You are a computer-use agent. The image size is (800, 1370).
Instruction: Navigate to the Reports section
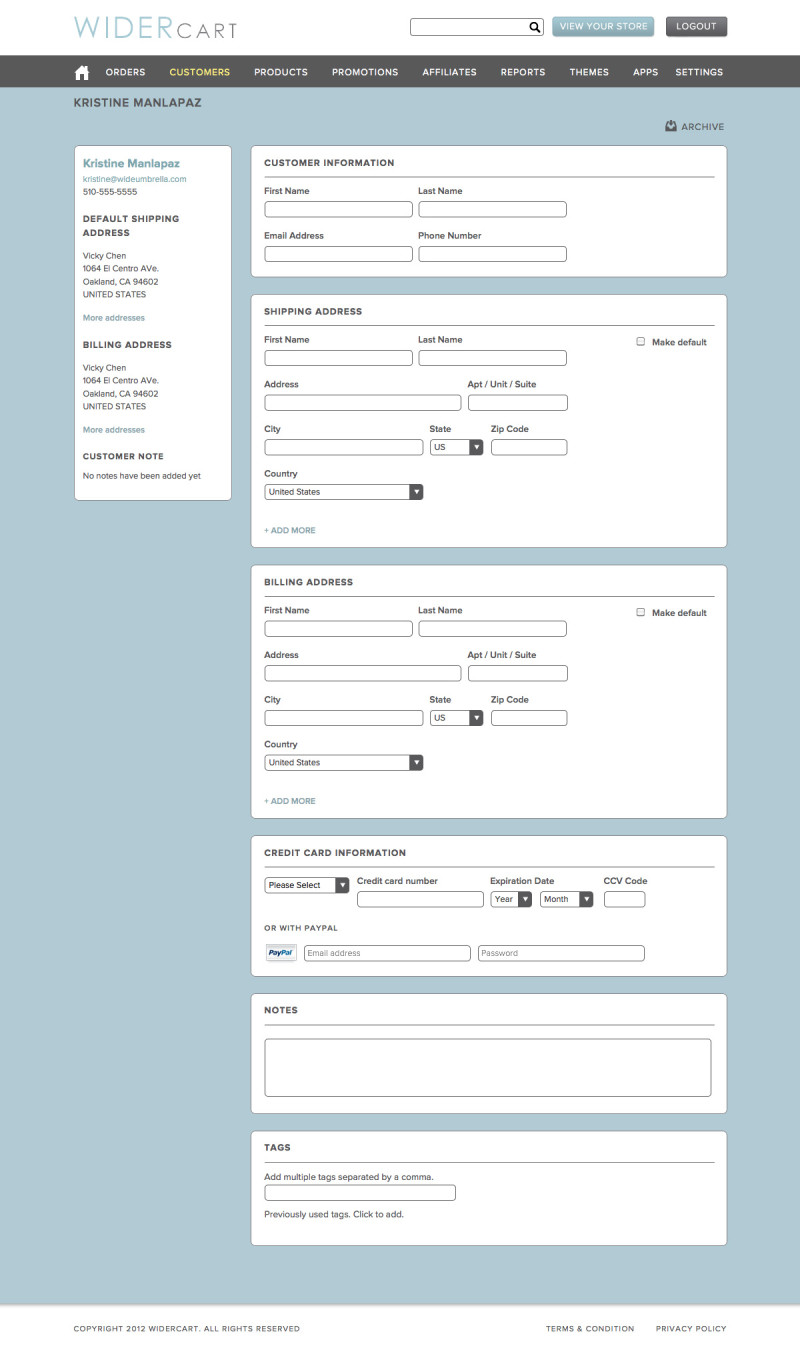pyautogui.click(x=523, y=72)
